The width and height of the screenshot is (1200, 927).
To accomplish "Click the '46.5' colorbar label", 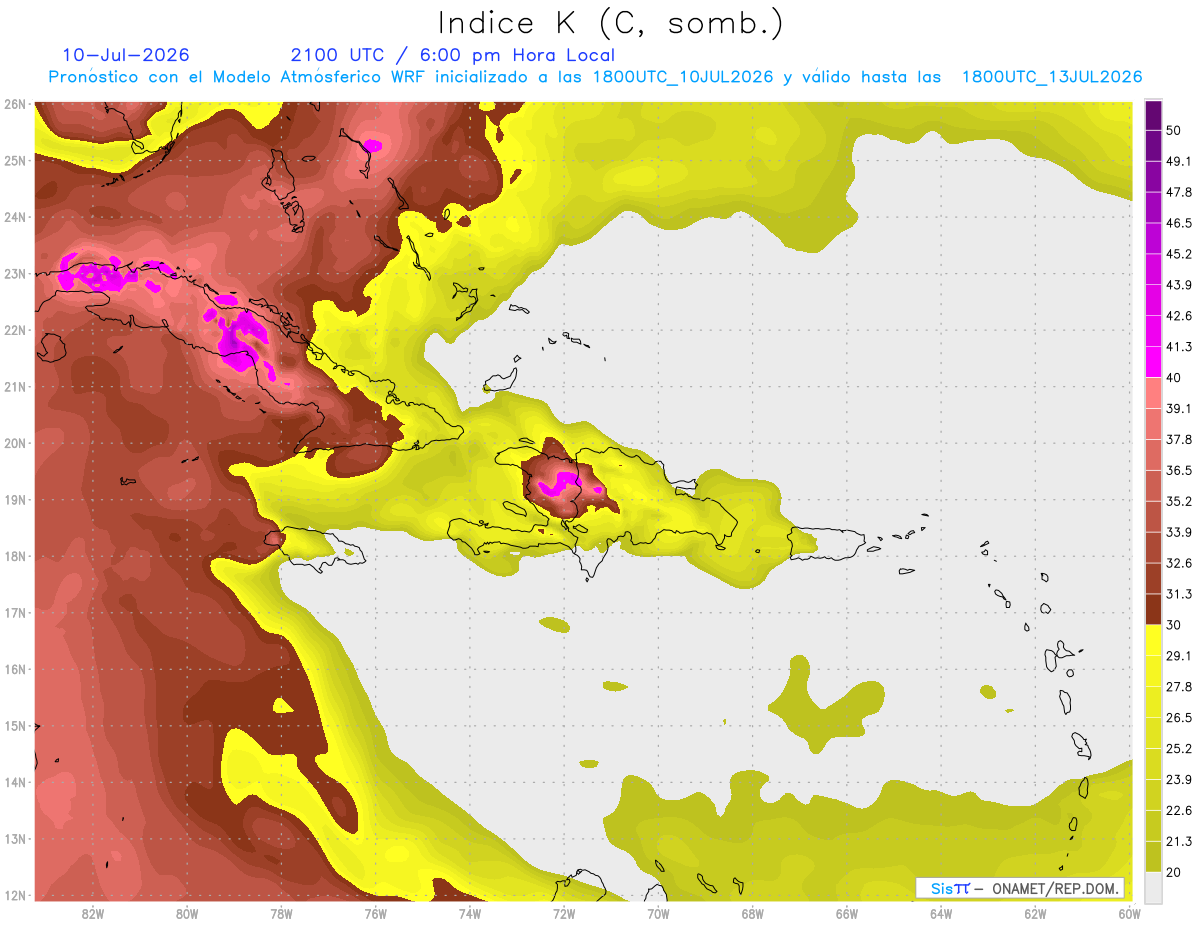I will pyautogui.click(x=1179, y=223).
